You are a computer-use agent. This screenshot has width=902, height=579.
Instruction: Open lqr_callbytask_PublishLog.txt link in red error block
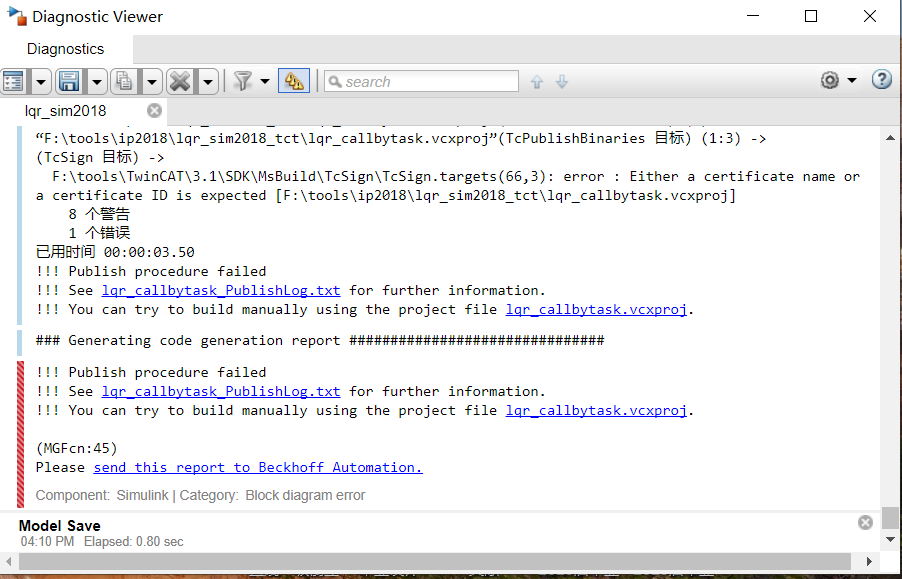[221, 392]
